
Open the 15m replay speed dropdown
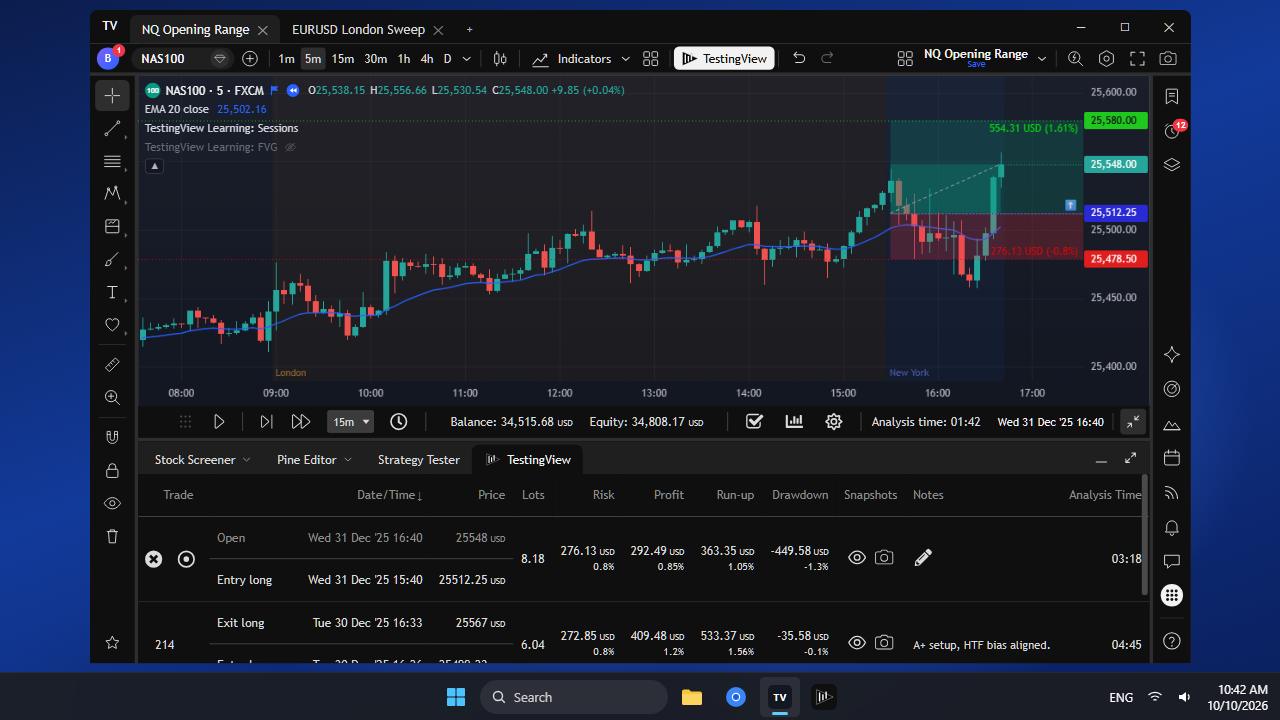(350, 422)
